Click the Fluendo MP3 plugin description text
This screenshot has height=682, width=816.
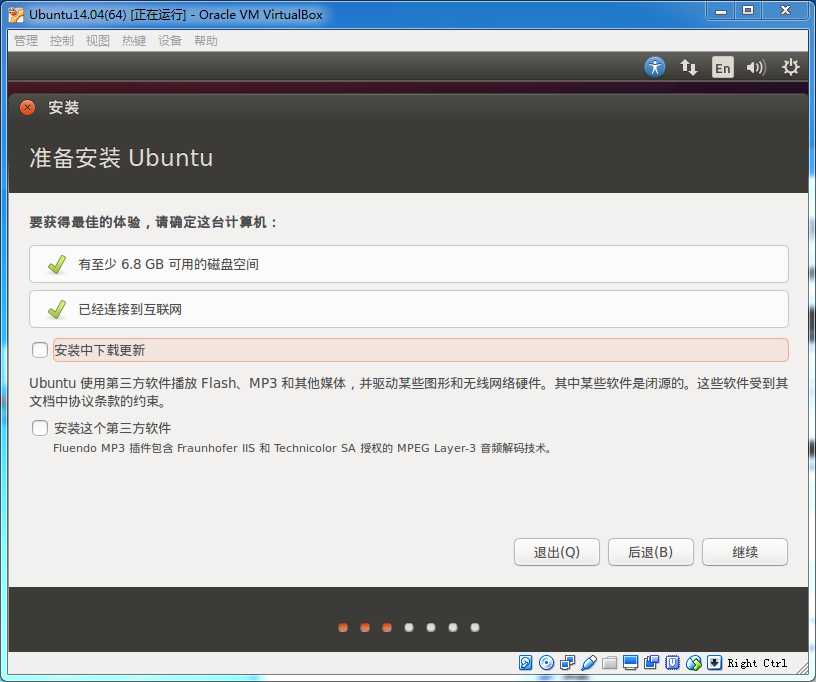tap(302, 448)
